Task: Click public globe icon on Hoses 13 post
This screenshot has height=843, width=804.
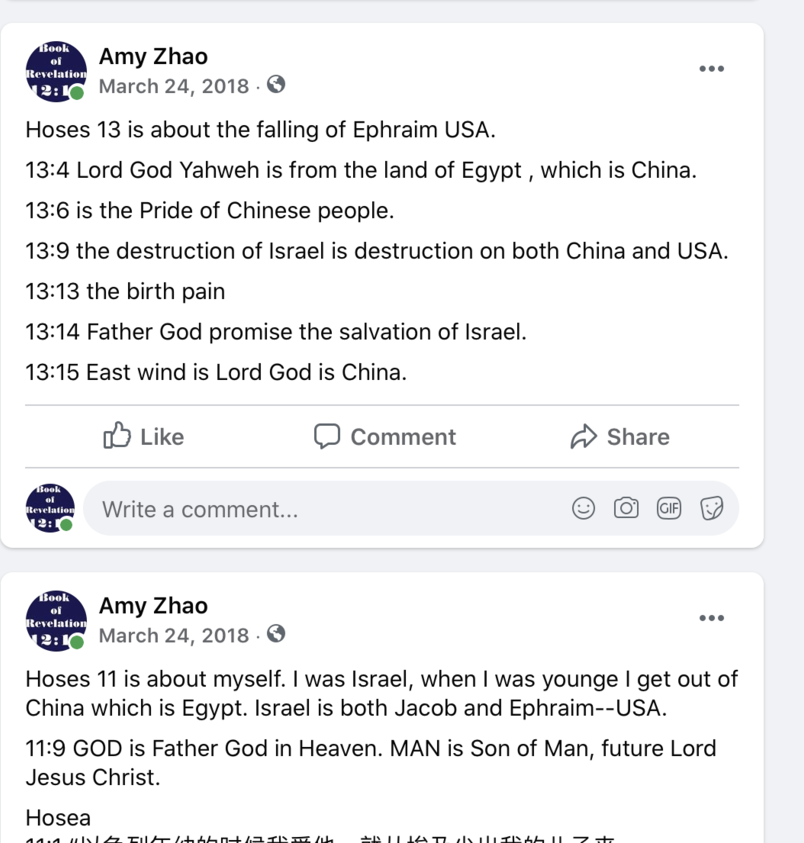Action: [277, 85]
